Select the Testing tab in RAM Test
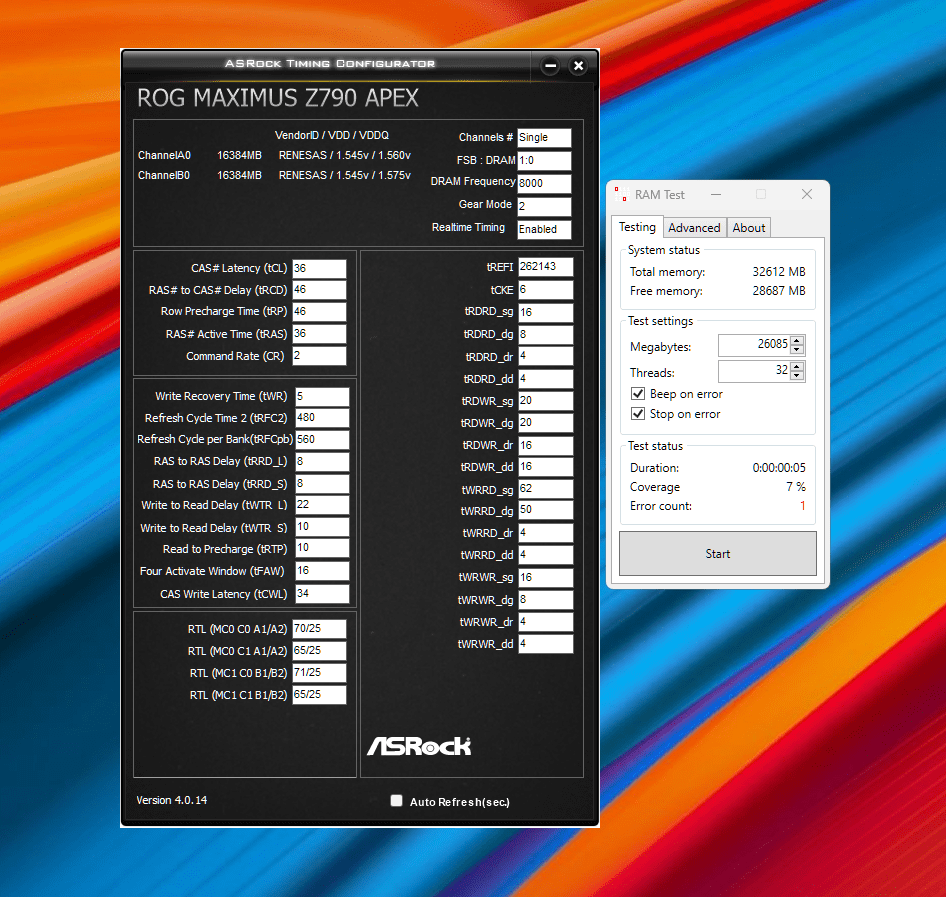The height and width of the screenshot is (897, 946). (x=637, y=226)
